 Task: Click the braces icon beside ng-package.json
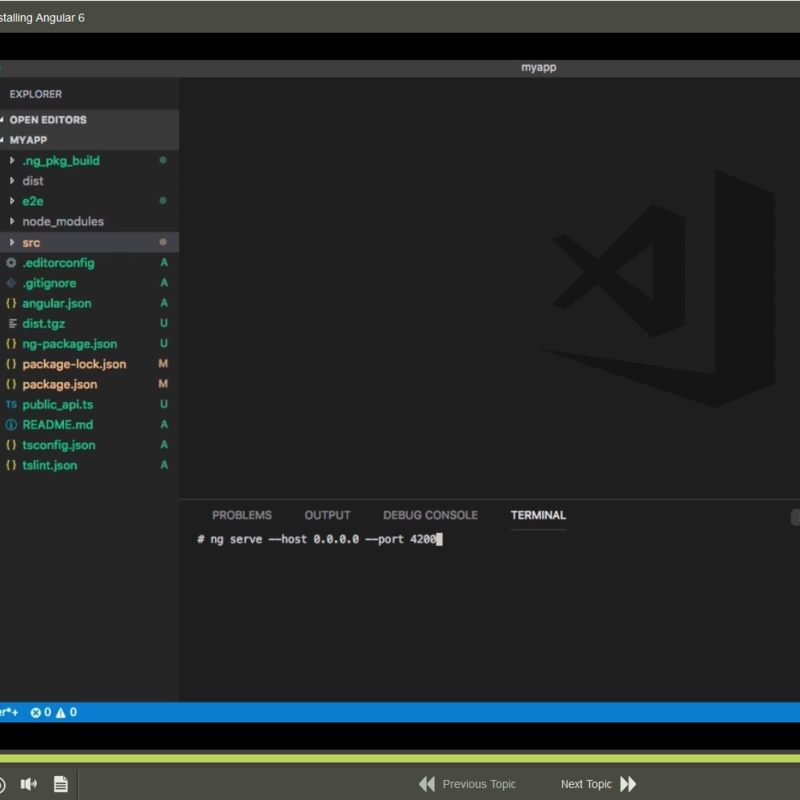click(11, 343)
